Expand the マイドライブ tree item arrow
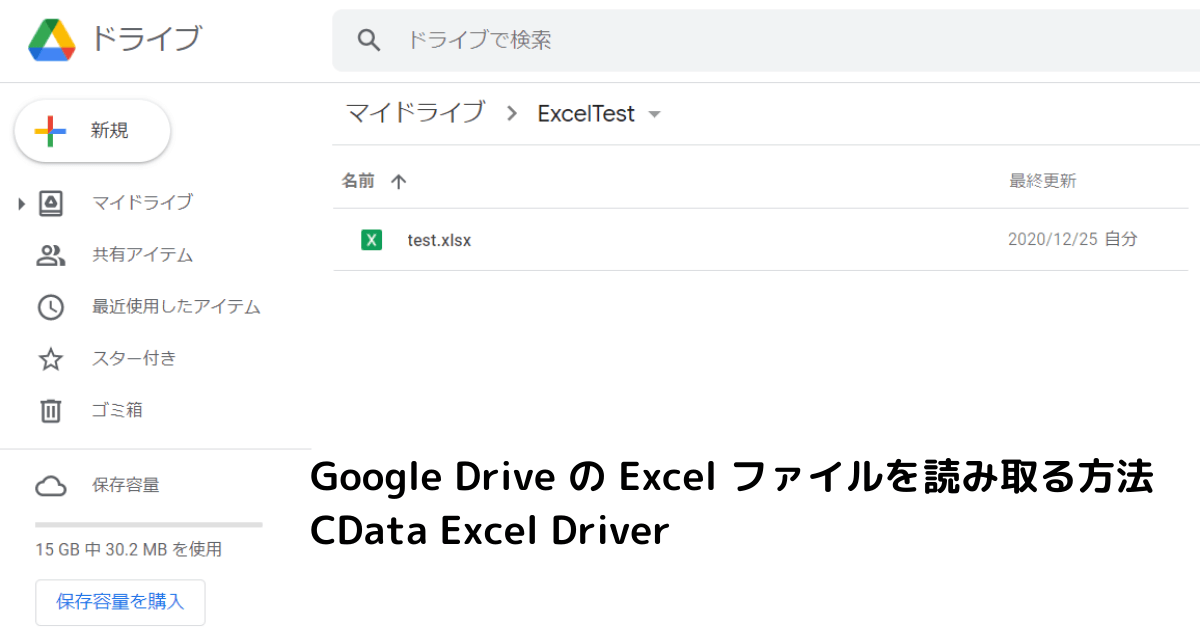Image resolution: width=1200 pixels, height=630 pixels. [21, 203]
